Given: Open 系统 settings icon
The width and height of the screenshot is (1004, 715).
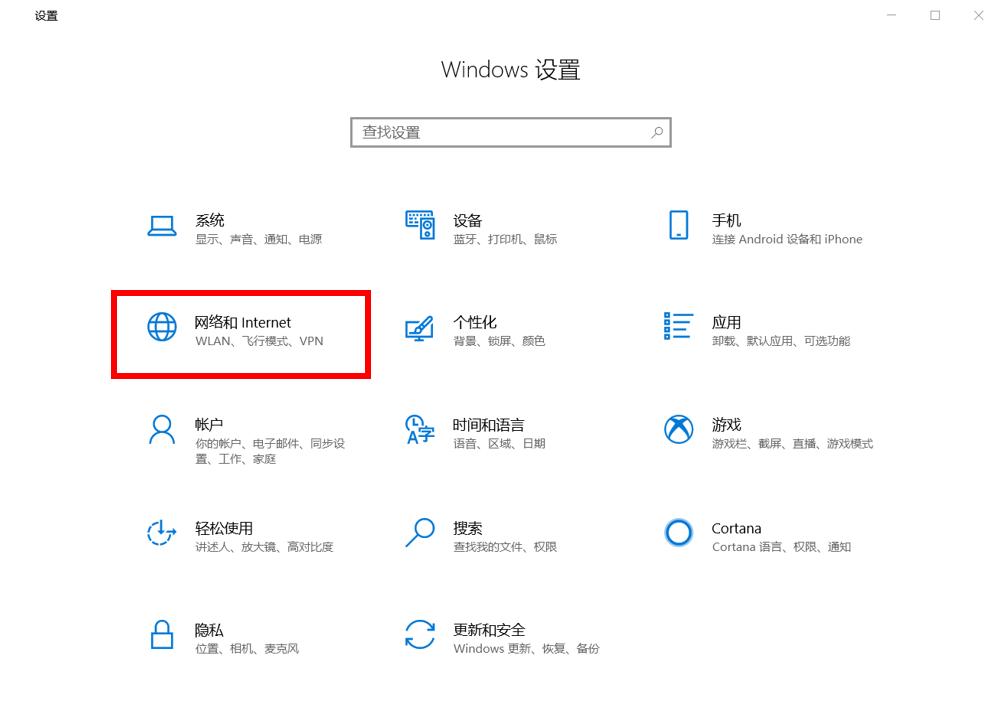Looking at the screenshot, I should pos(161,226).
